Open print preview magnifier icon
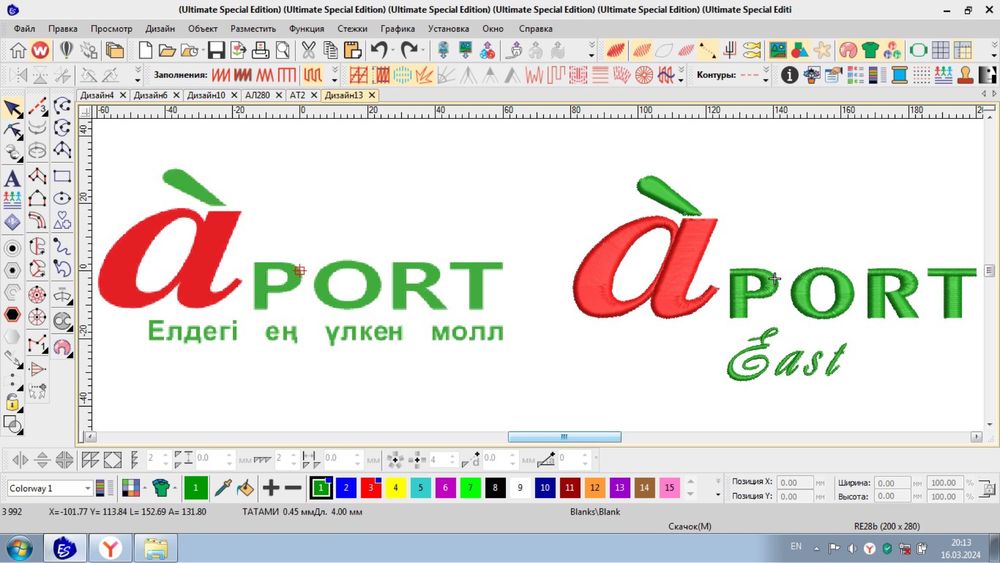This screenshot has height=563, width=1000. click(x=283, y=50)
